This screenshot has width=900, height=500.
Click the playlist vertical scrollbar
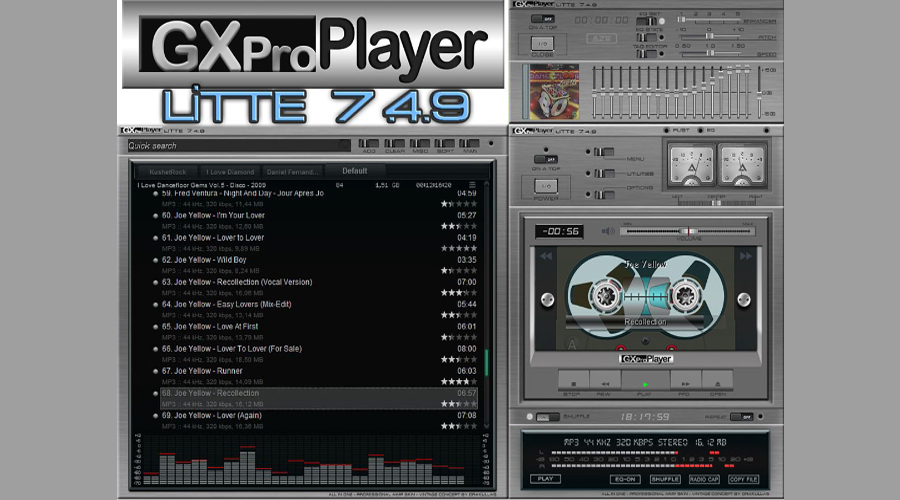pos(487,306)
